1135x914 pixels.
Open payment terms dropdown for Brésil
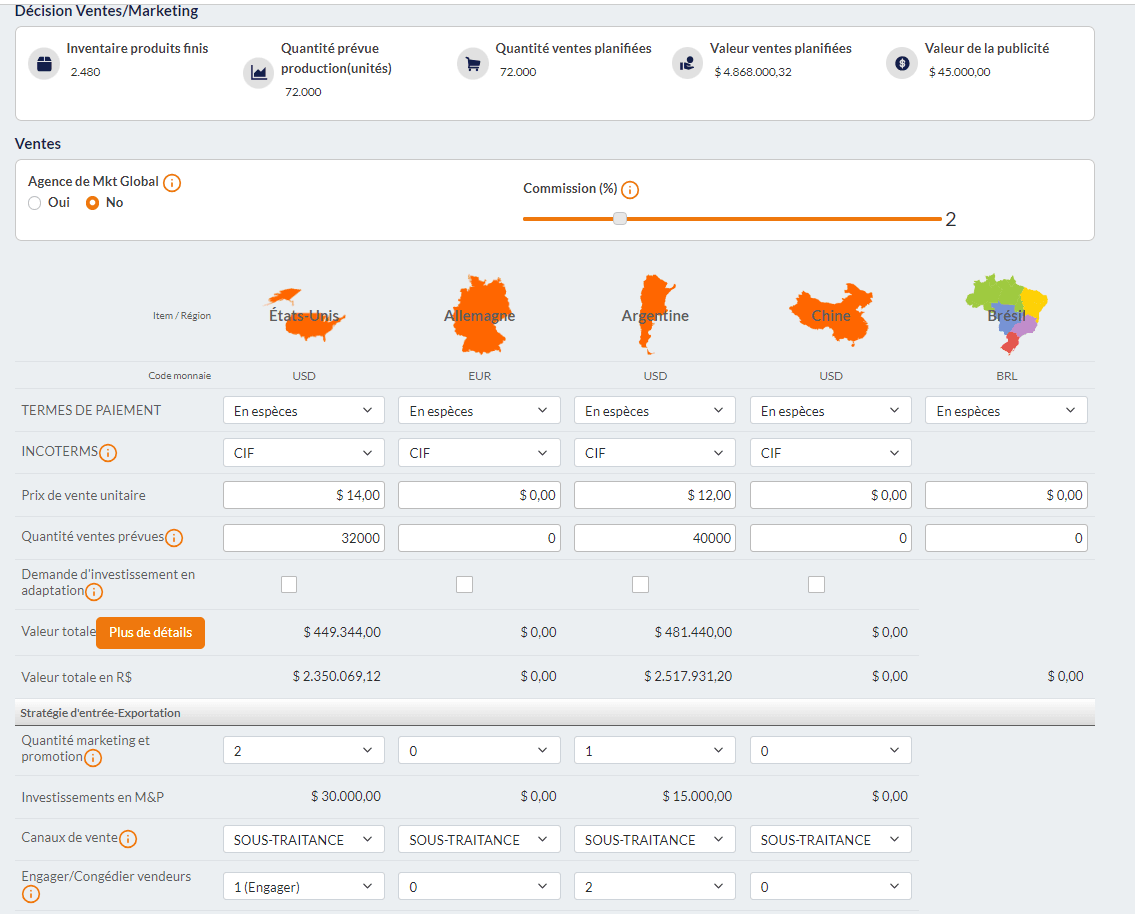click(x=1006, y=411)
